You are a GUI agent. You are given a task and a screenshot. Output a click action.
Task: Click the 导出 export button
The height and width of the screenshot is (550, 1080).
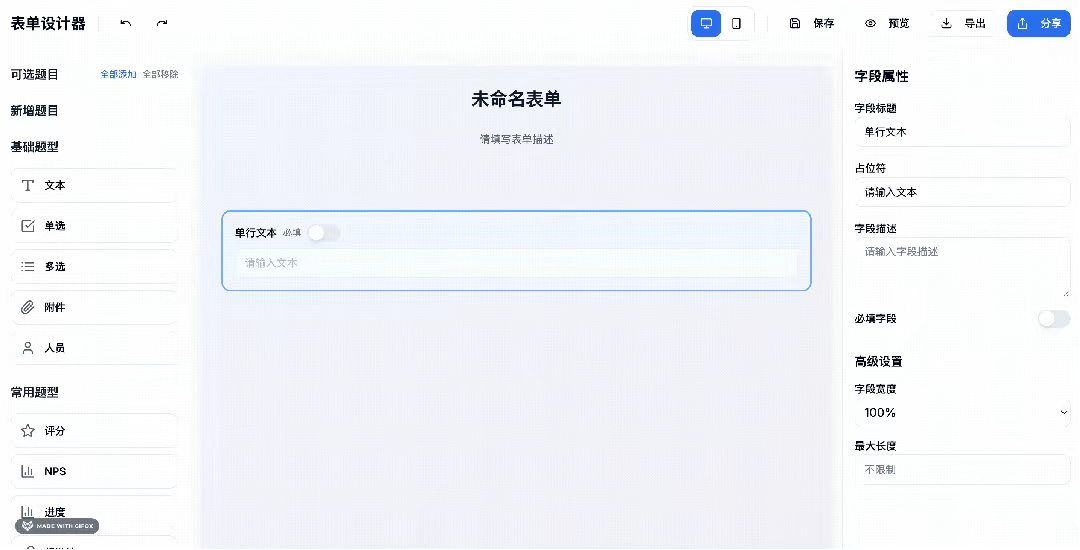(x=963, y=23)
